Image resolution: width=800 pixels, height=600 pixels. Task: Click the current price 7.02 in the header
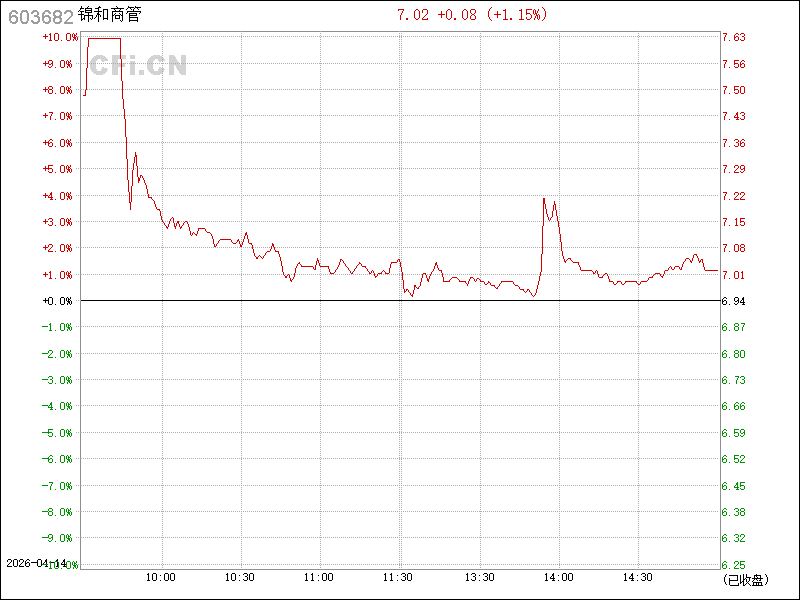[x=413, y=15]
